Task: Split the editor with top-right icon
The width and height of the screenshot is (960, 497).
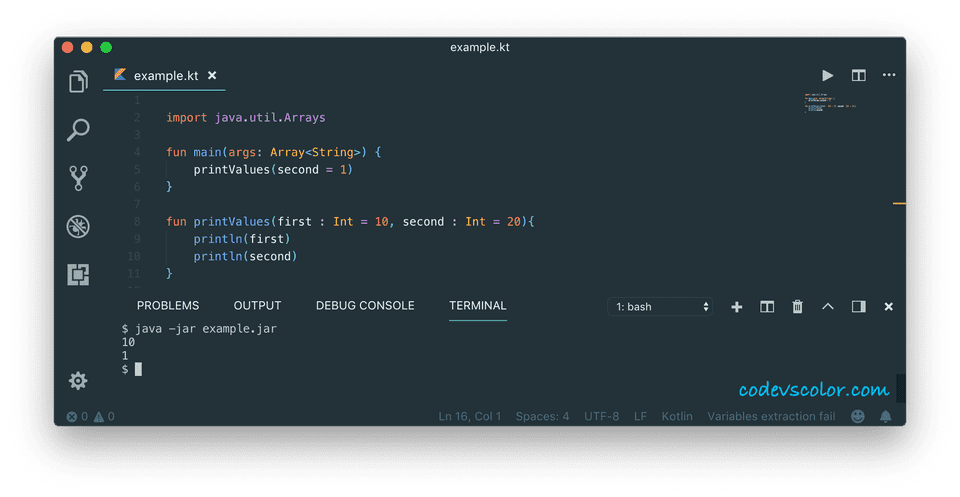Action: (x=858, y=75)
